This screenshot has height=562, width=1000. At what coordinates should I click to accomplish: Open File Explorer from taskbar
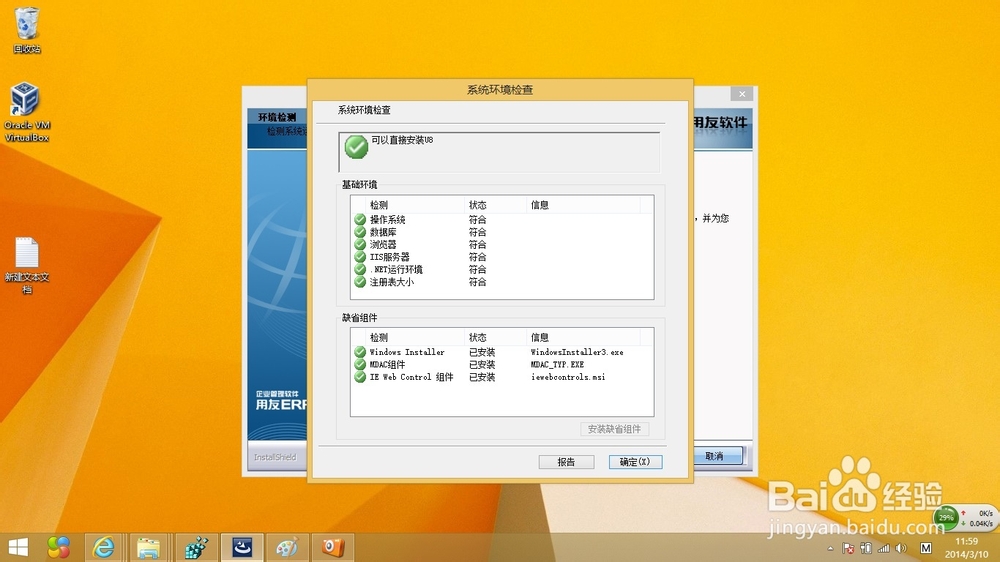pyautogui.click(x=149, y=547)
